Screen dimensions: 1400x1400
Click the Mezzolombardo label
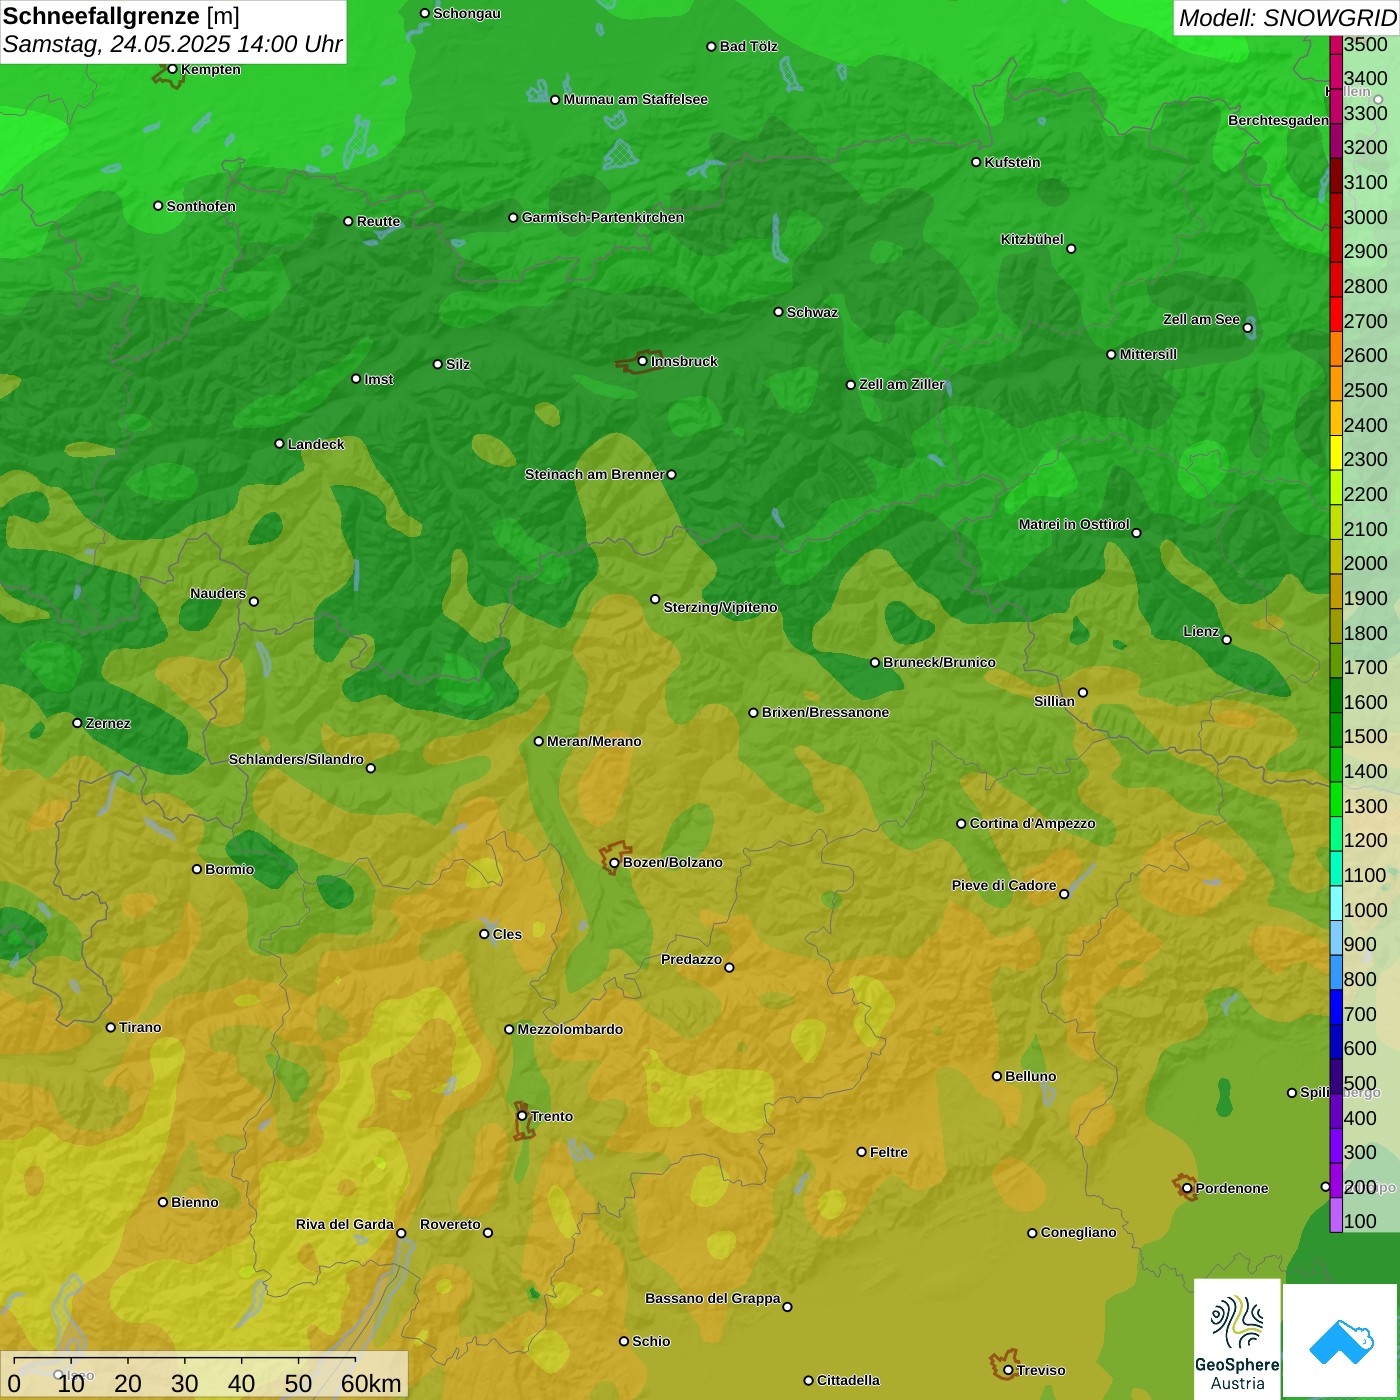[570, 1029]
